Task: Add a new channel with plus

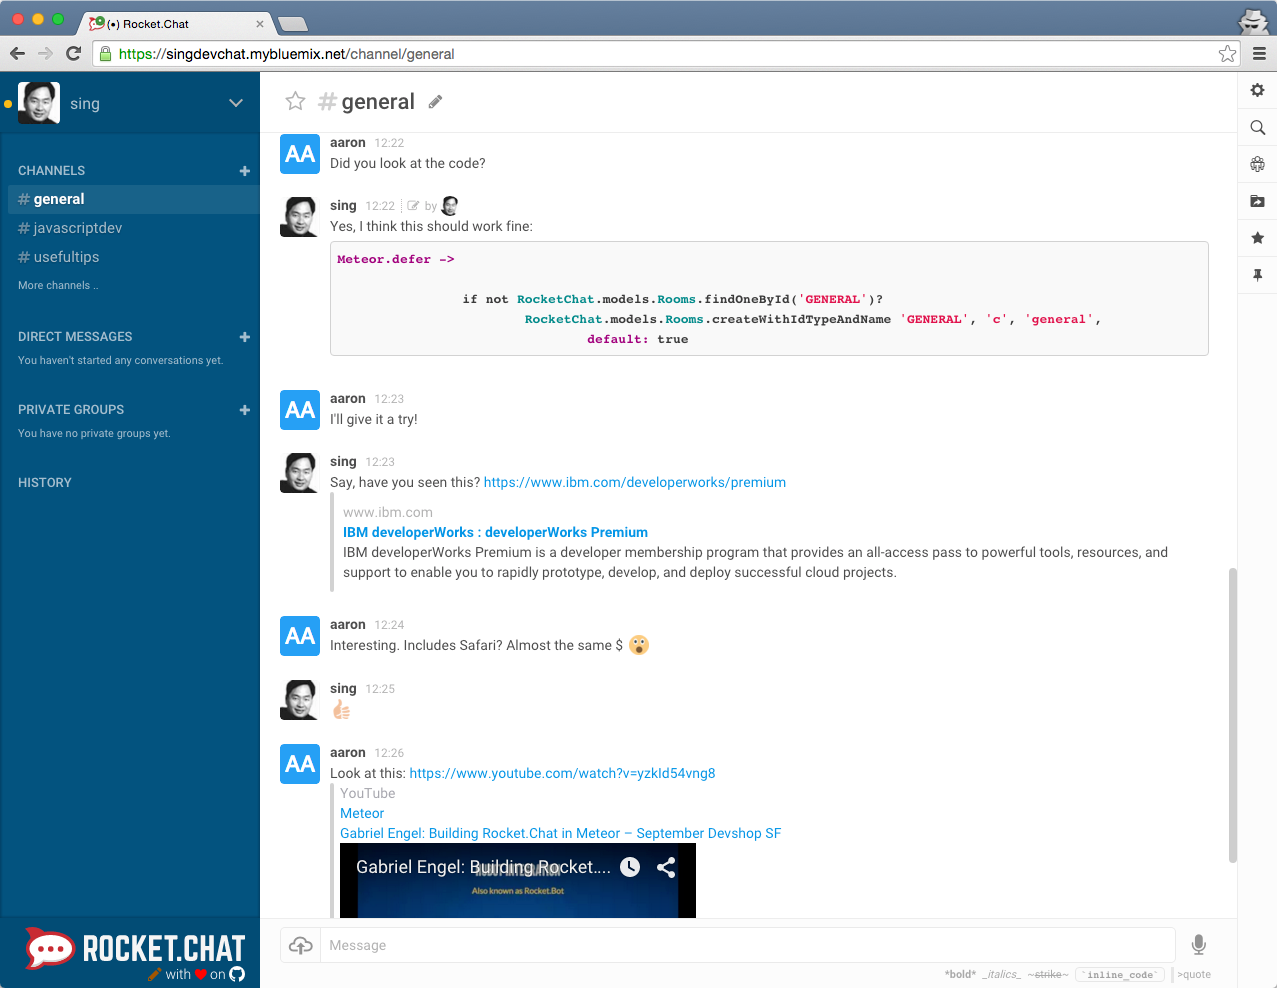Action: tap(245, 171)
